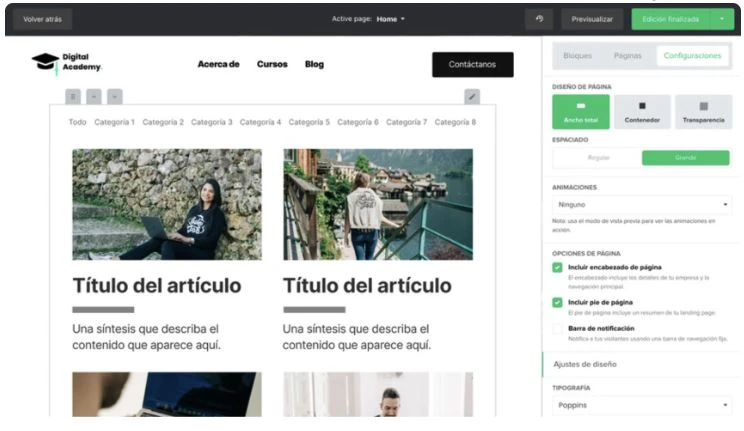Click the Edición finalizada button
The height and width of the screenshot is (431, 744).
click(x=670, y=19)
